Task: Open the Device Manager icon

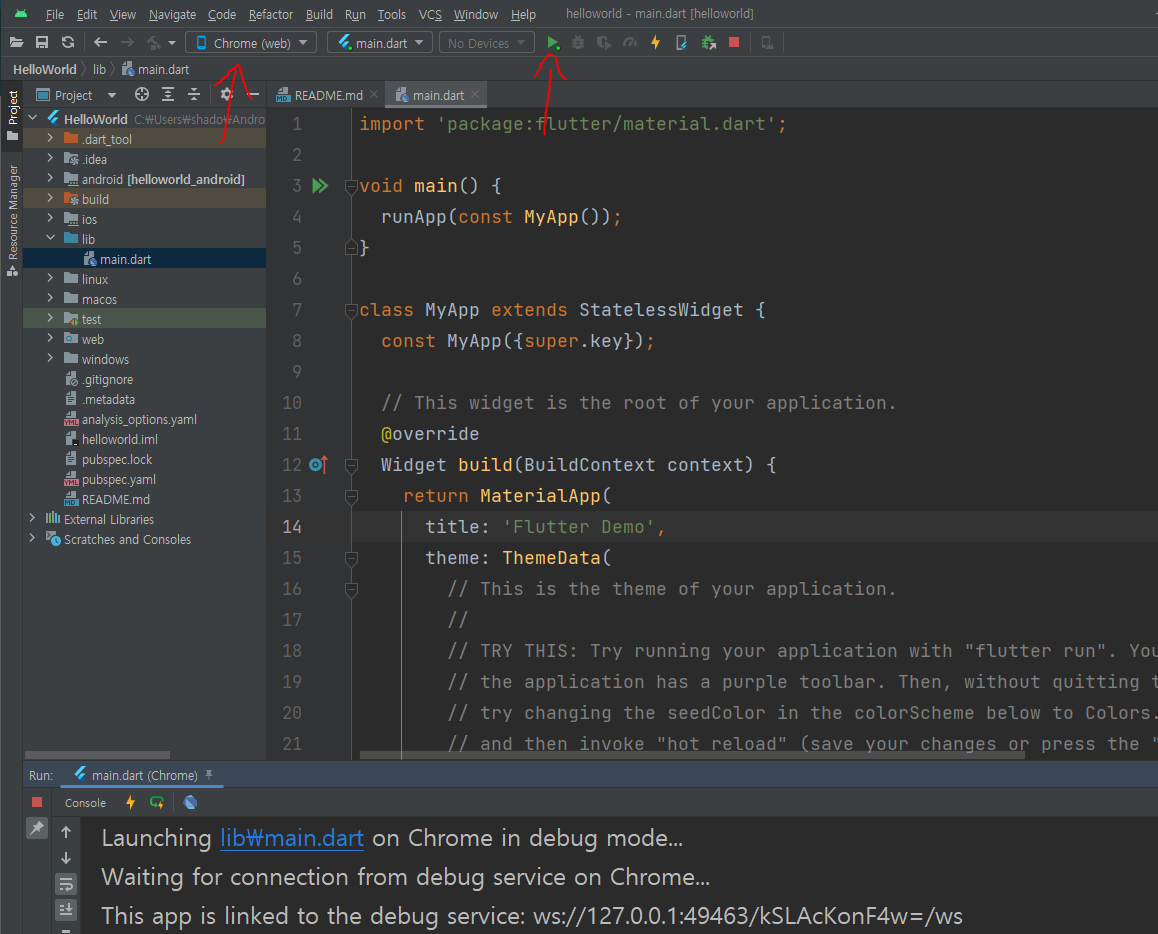Action: [x=767, y=43]
